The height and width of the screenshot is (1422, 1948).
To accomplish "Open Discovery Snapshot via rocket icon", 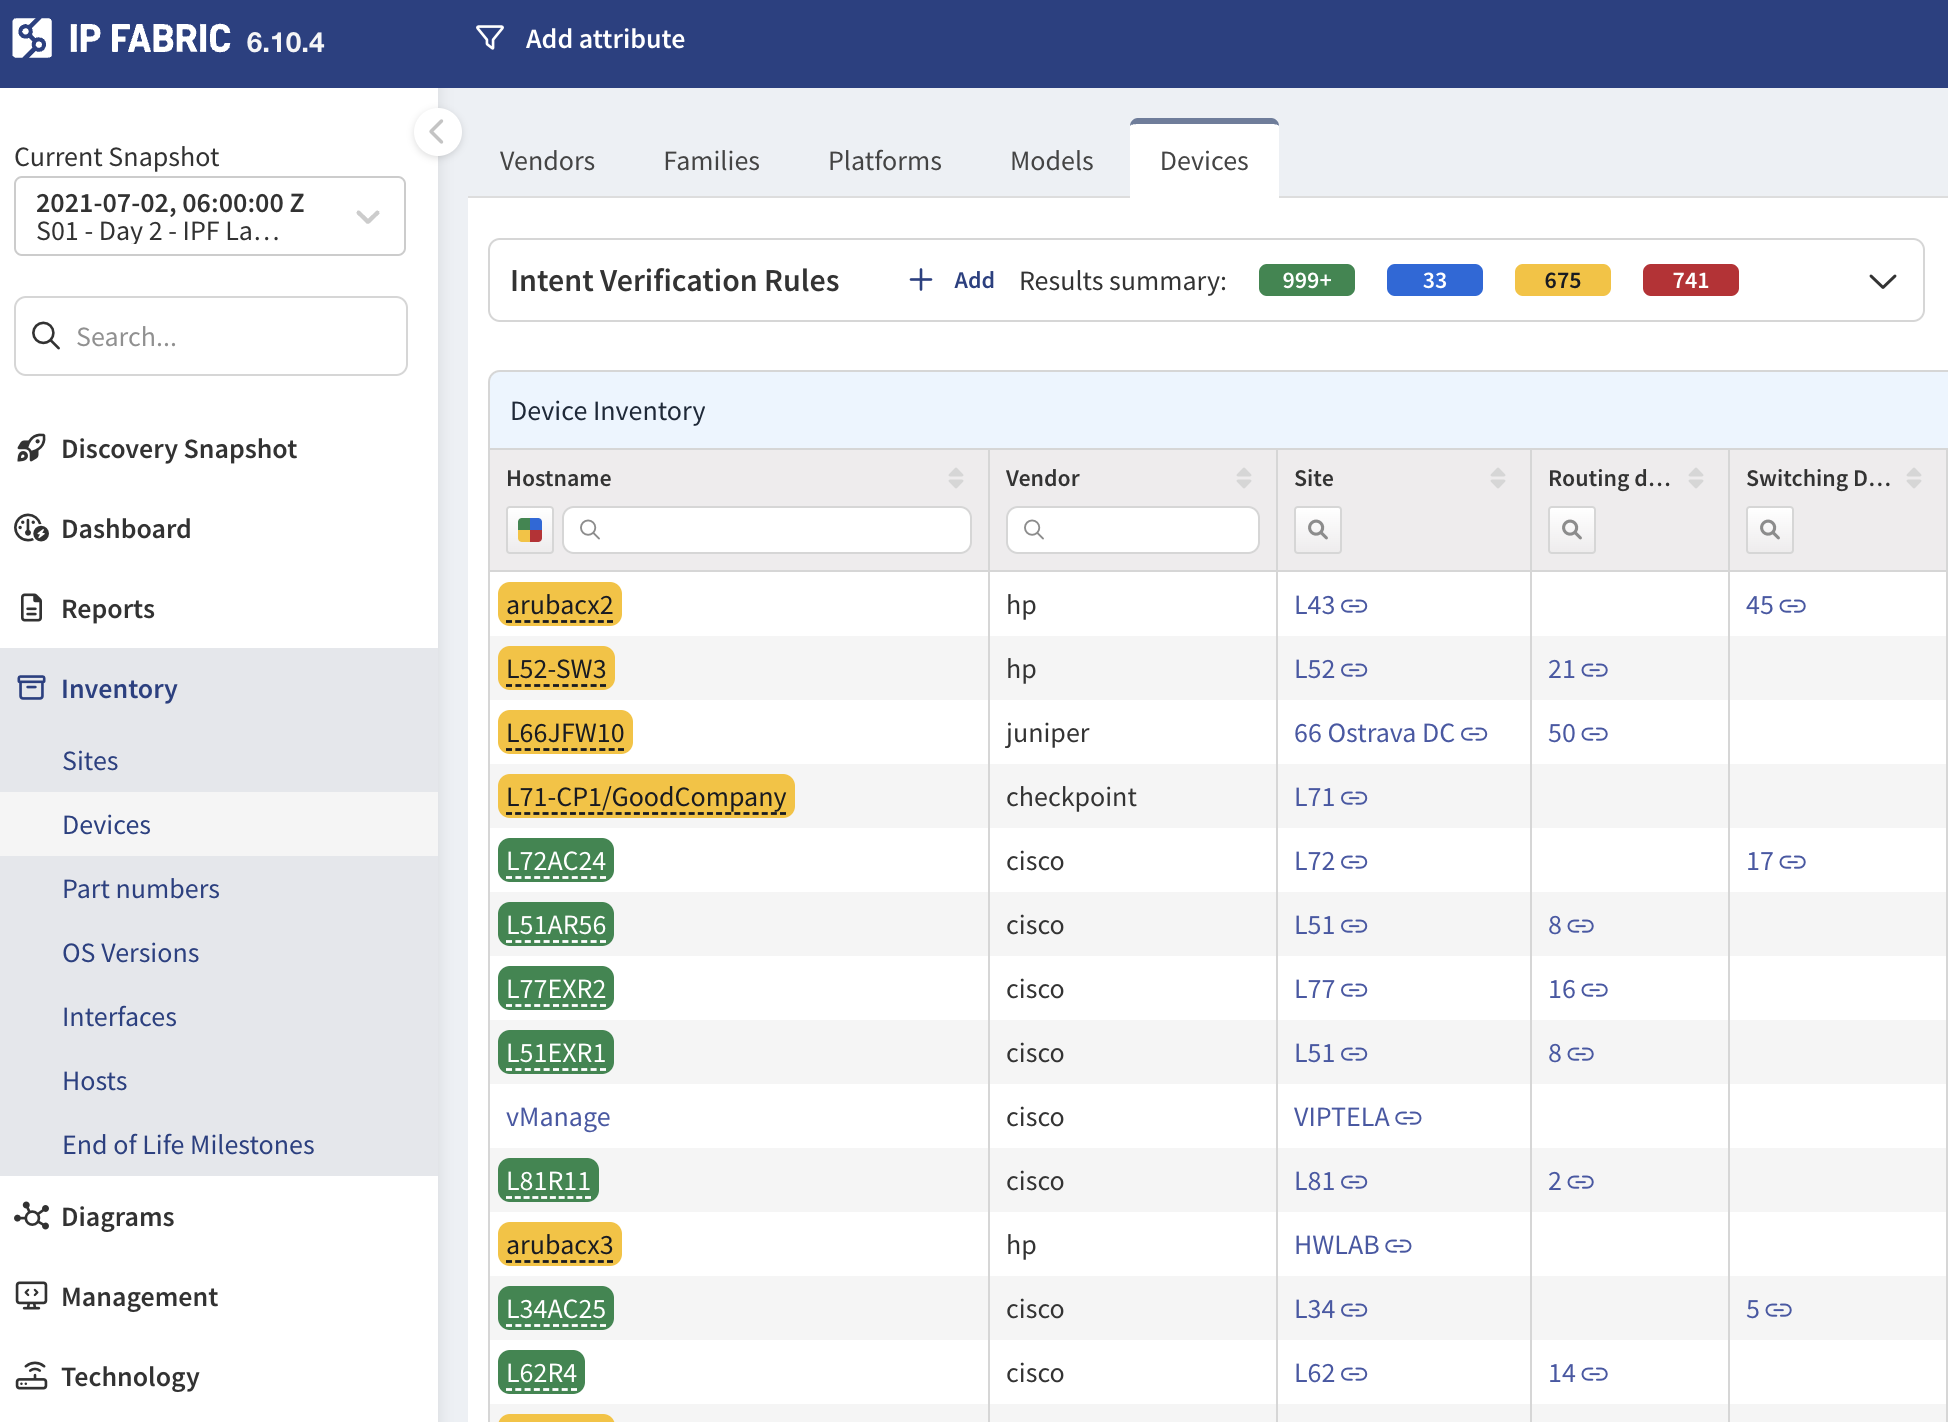I will coord(31,448).
